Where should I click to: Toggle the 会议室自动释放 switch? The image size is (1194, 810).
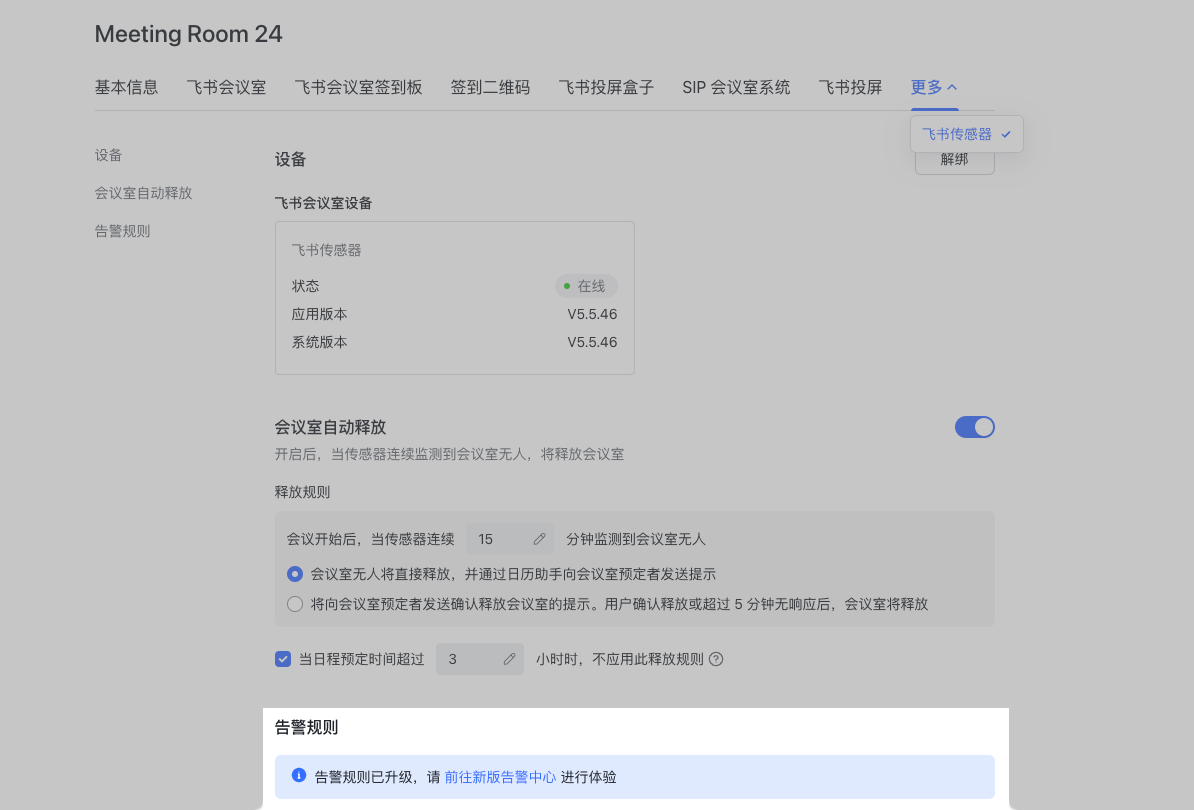pyautogui.click(x=975, y=427)
